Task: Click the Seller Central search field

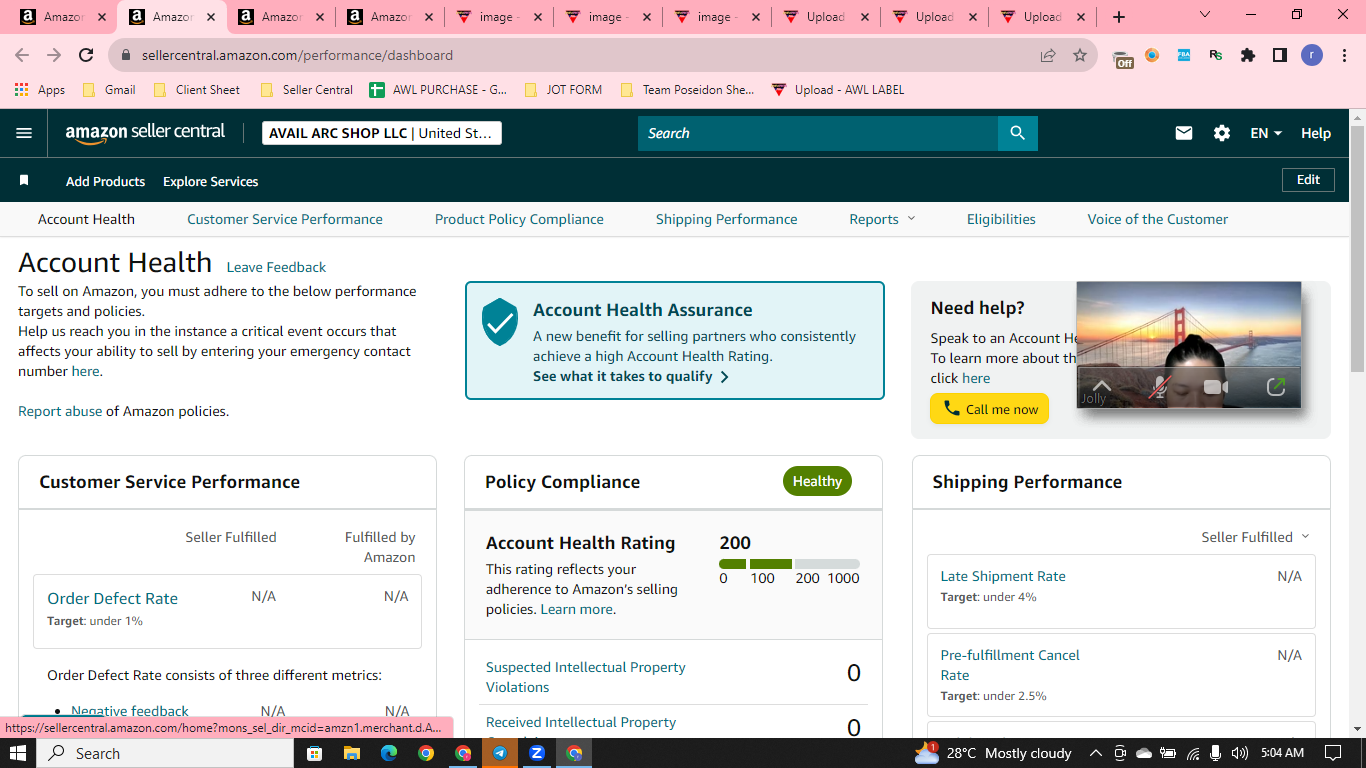Action: click(x=818, y=133)
